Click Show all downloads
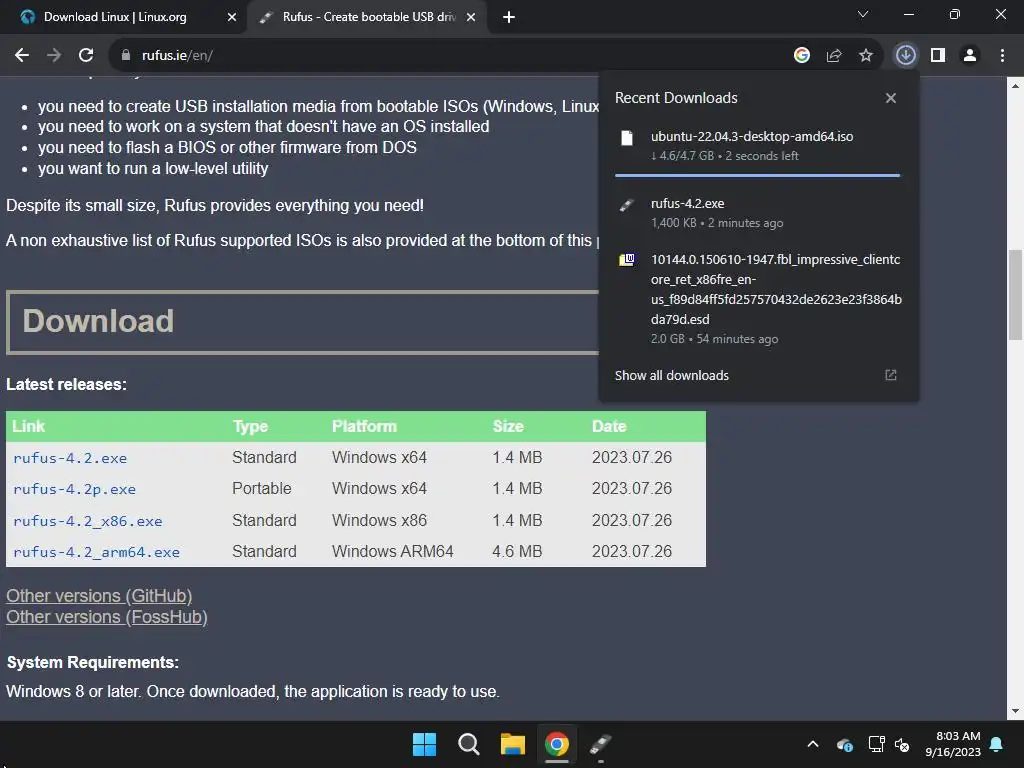 (x=671, y=376)
